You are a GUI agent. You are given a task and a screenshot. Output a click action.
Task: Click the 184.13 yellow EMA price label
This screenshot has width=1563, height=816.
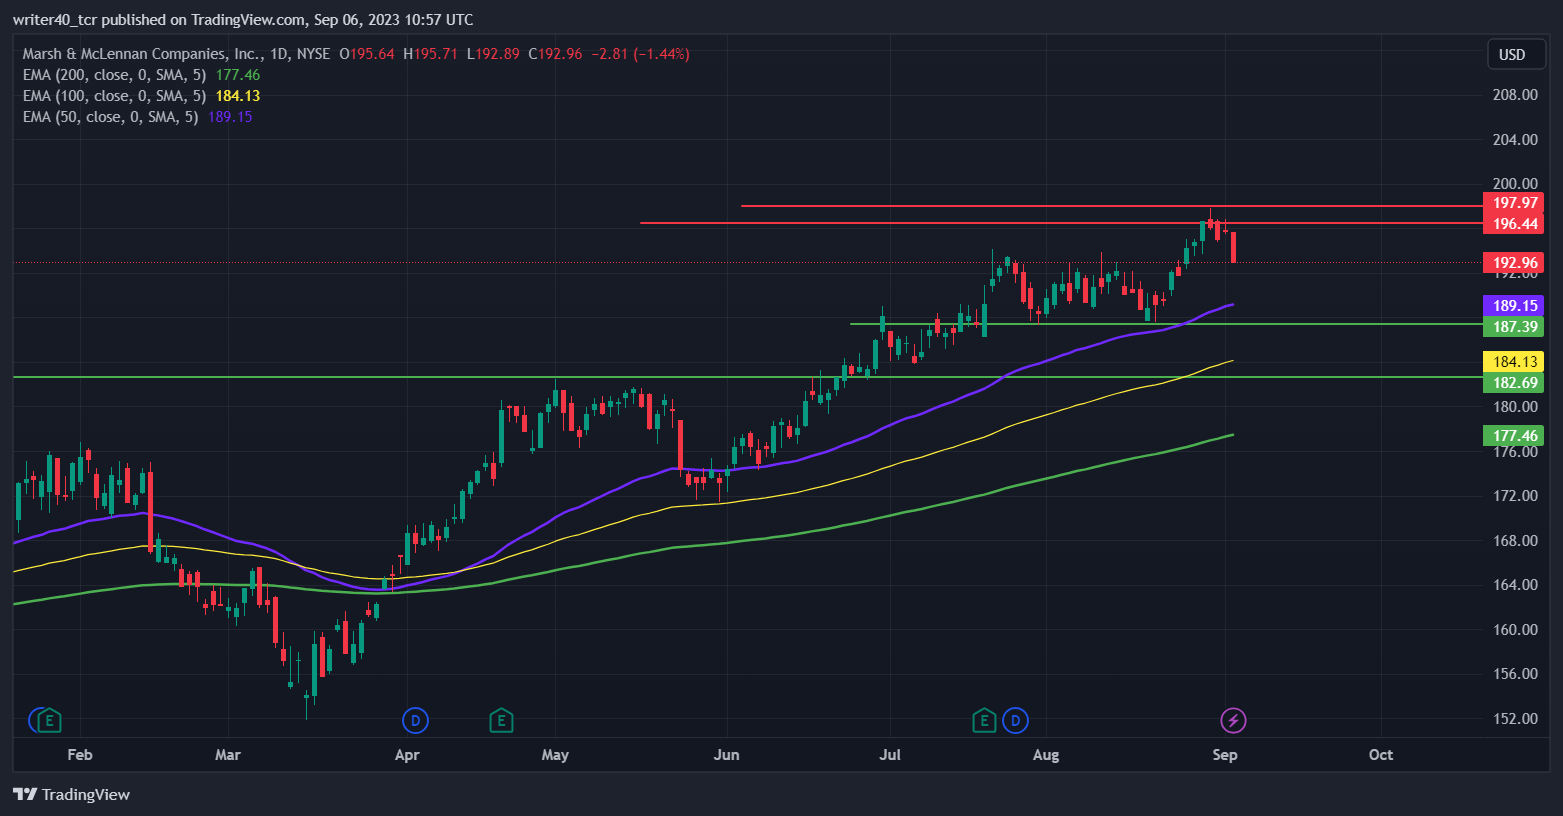pos(1515,362)
